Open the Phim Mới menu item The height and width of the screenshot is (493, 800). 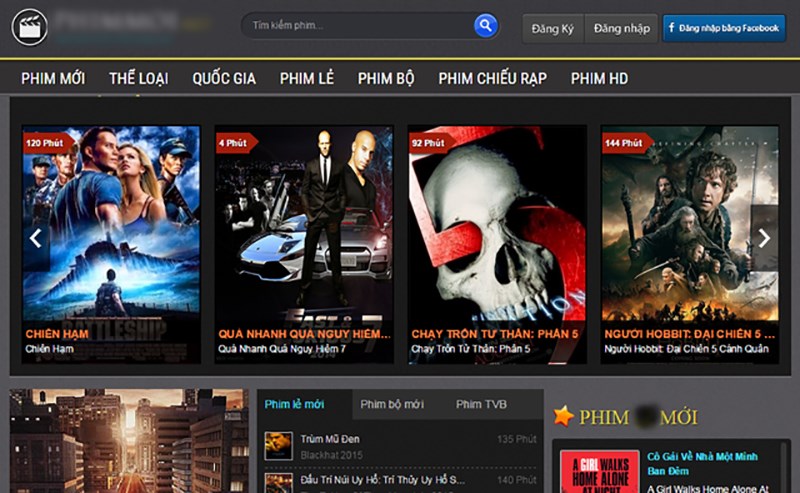click(53, 78)
